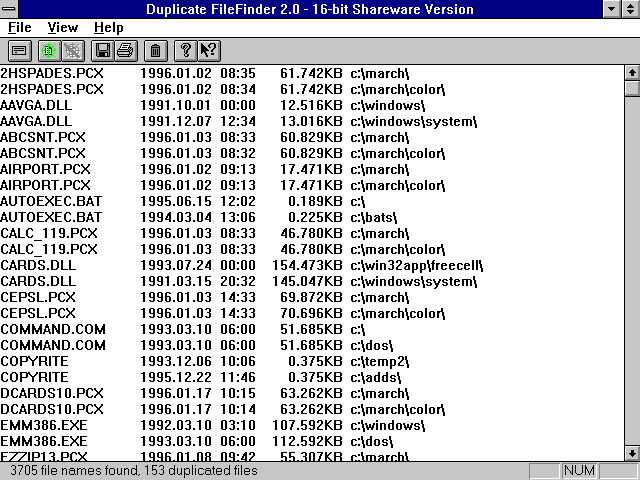640x480 pixels.
Task: Click the printer icon
Action: click(x=125, y=49)
